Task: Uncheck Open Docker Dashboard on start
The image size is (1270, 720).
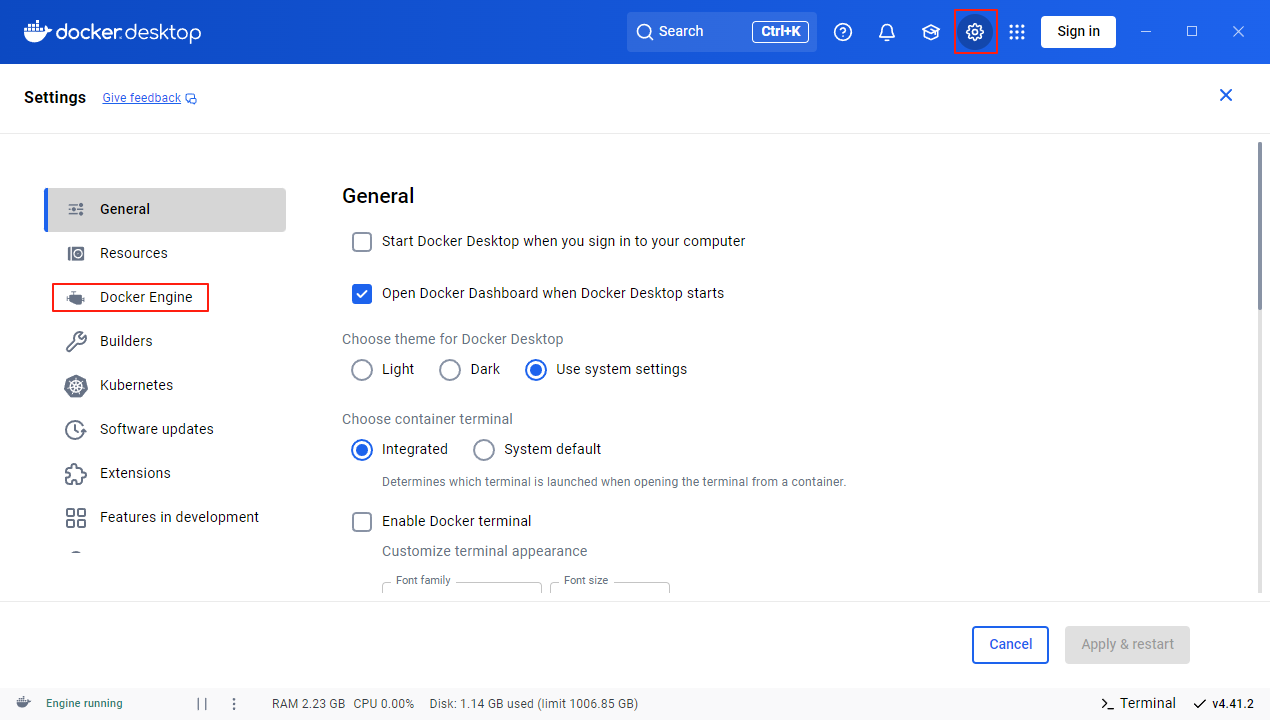Action: 362,294
